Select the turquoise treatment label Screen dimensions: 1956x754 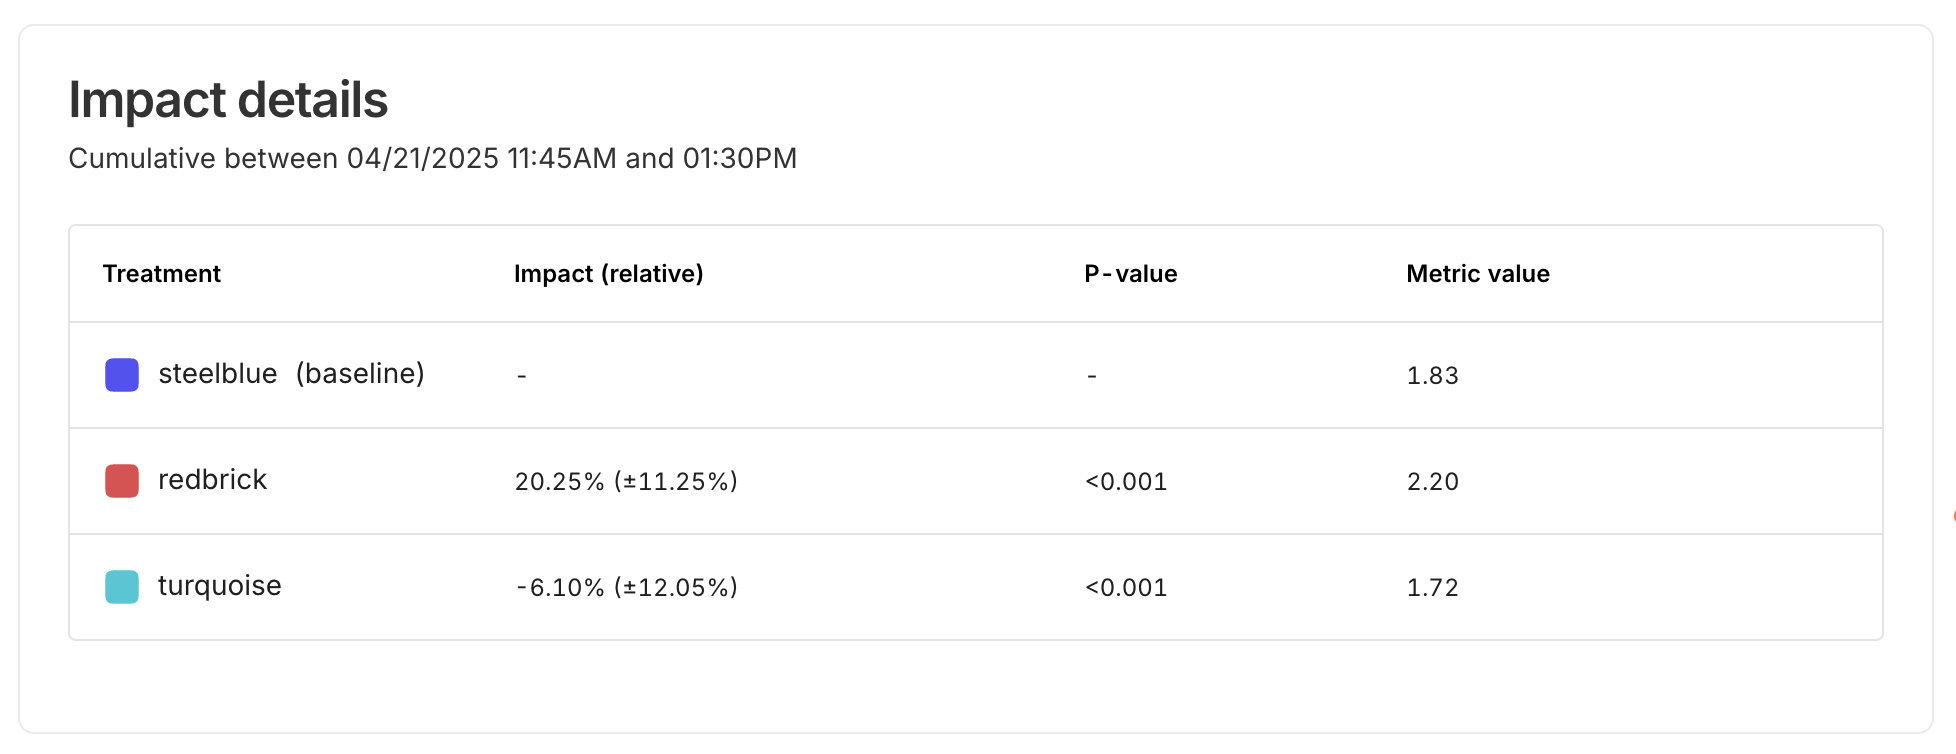point(219,586)
